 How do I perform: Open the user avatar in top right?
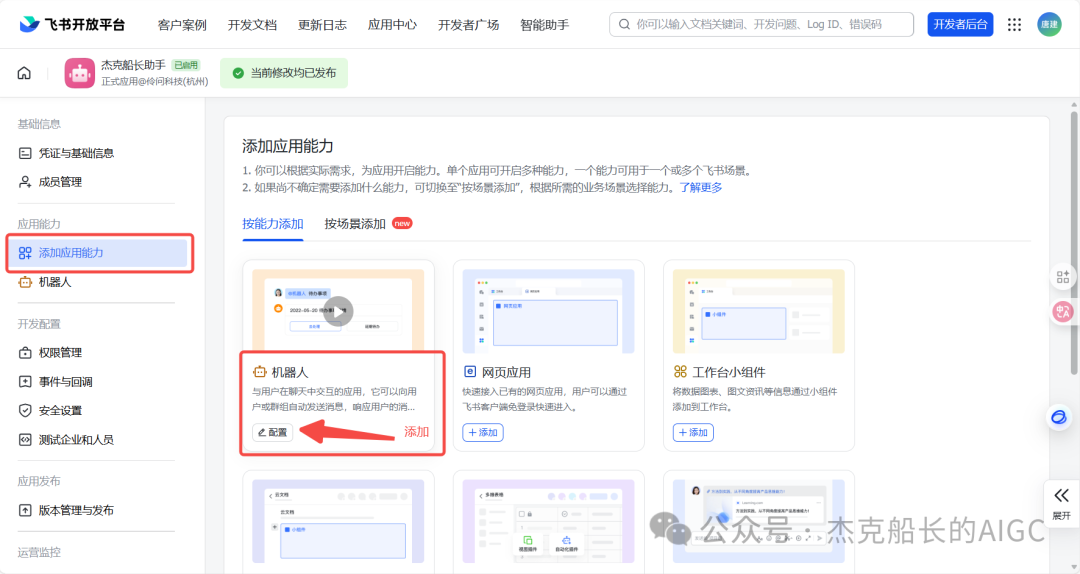(x=1049, y=24)
